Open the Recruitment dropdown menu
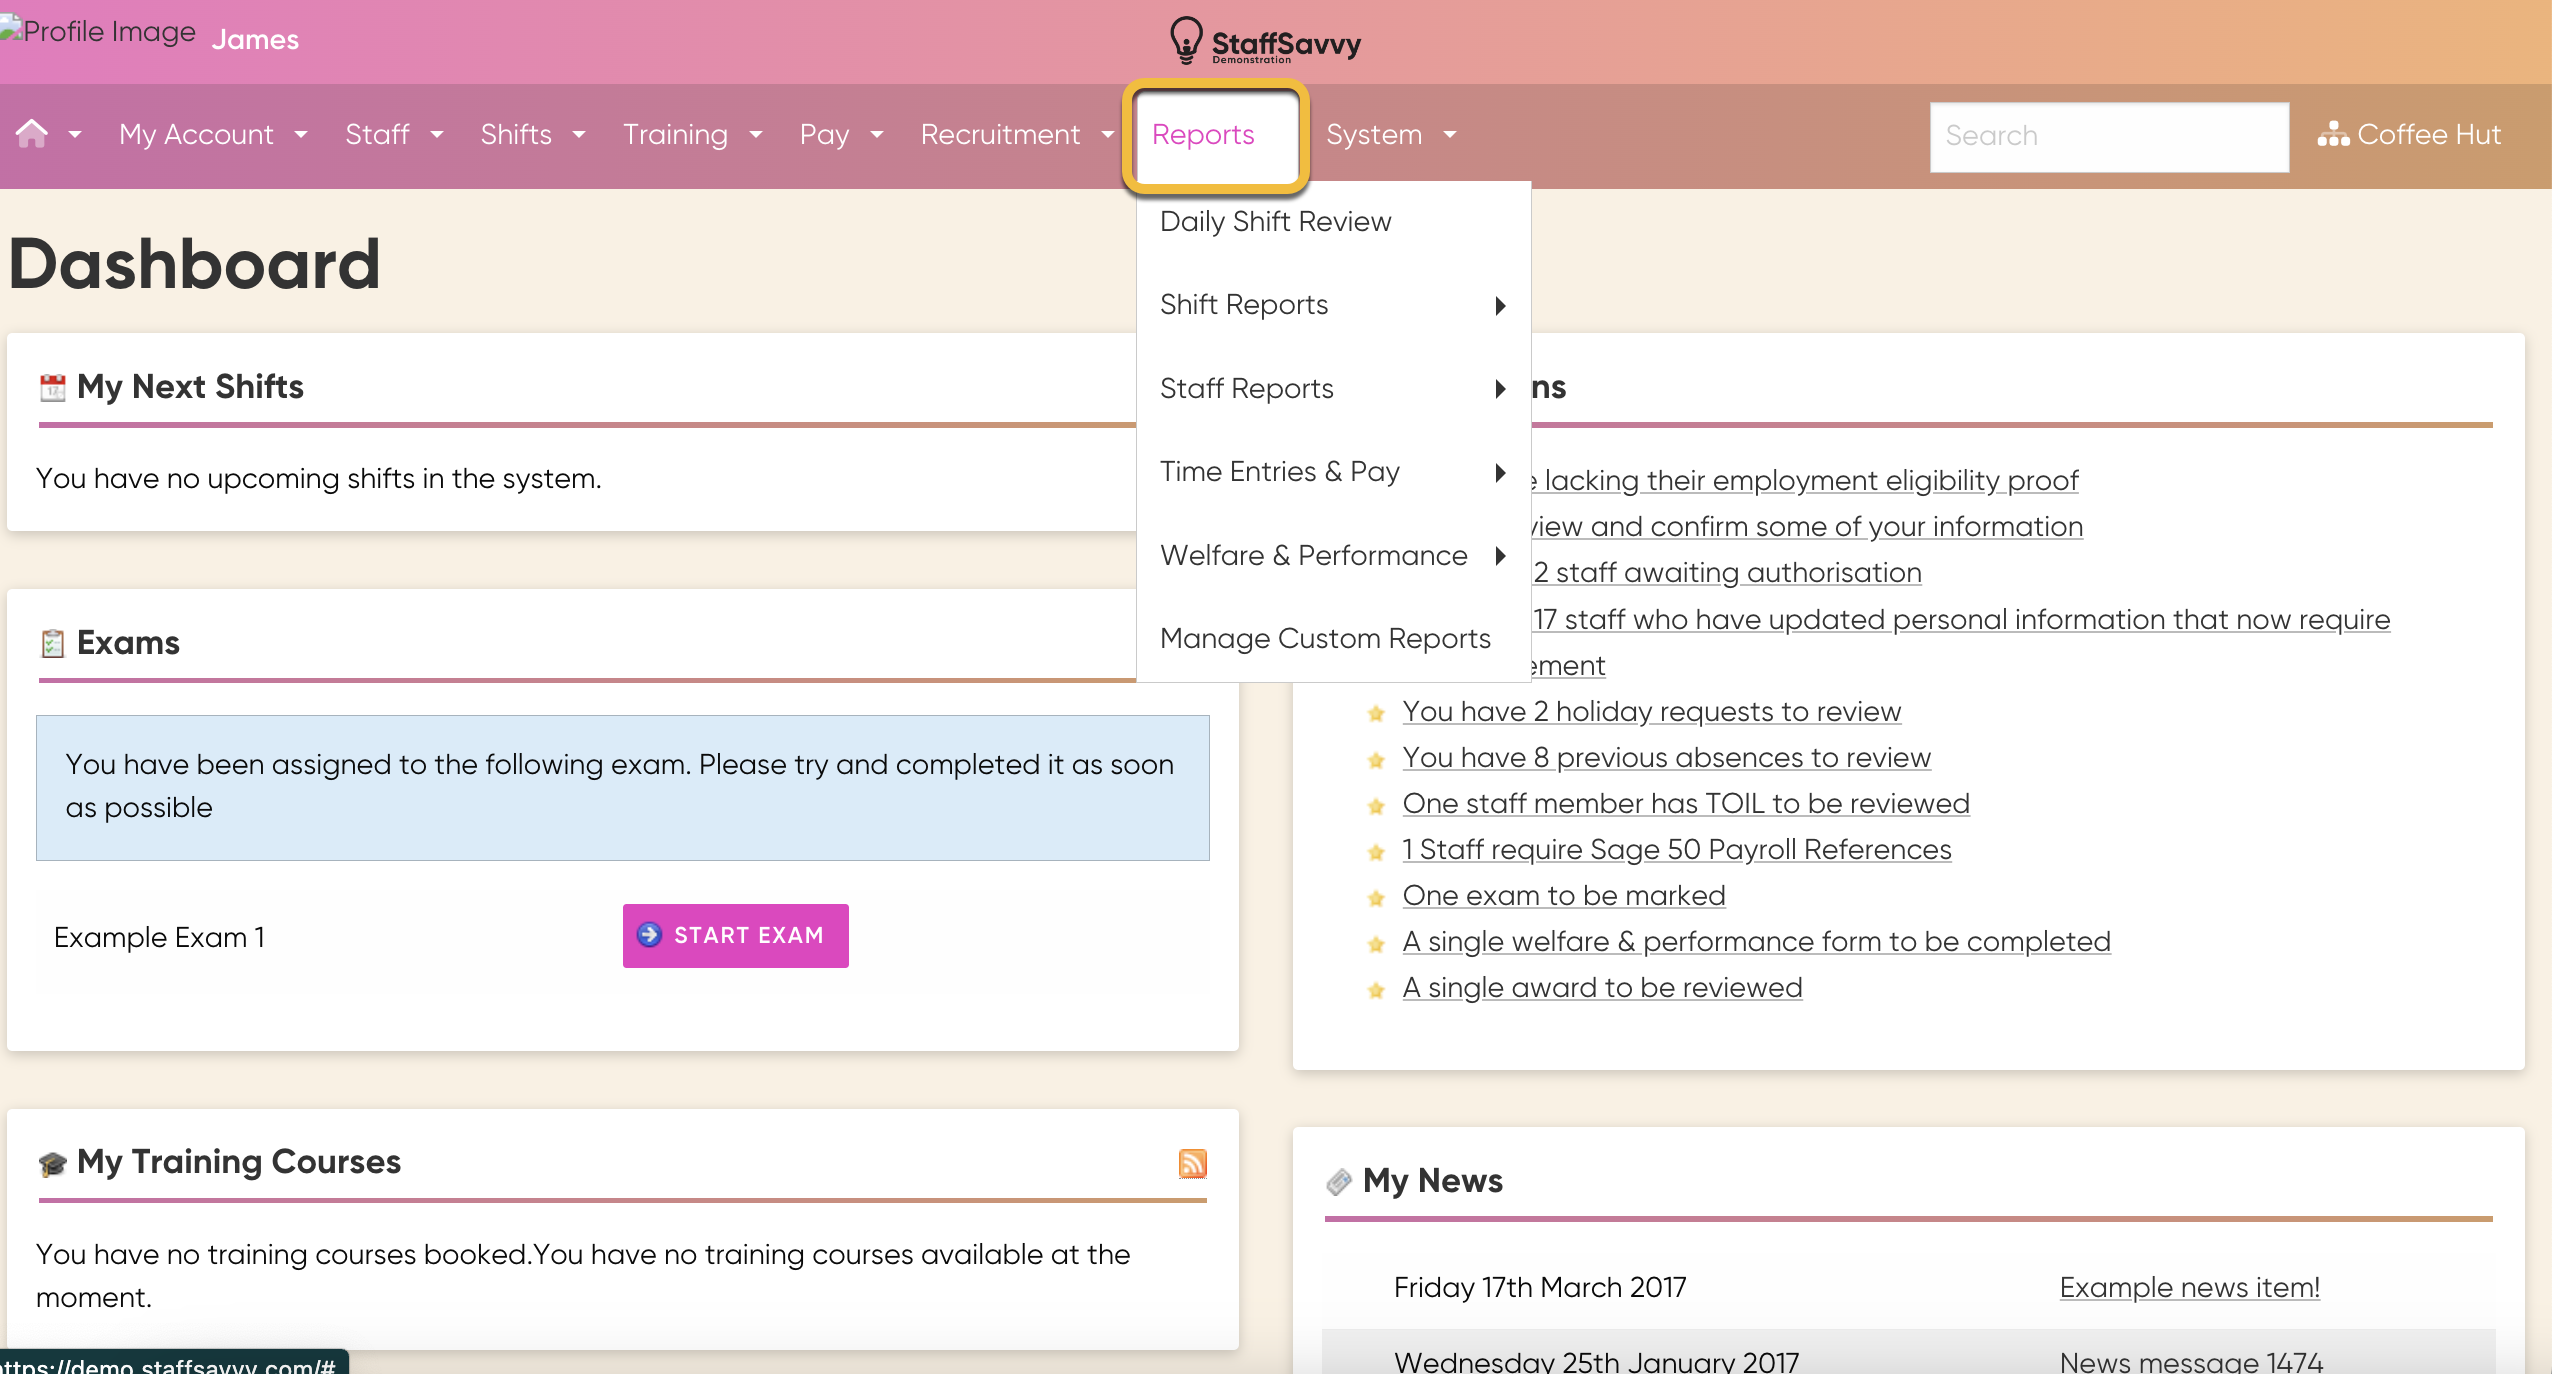Screen dimensions: 2552x1374 point(1017,134)
